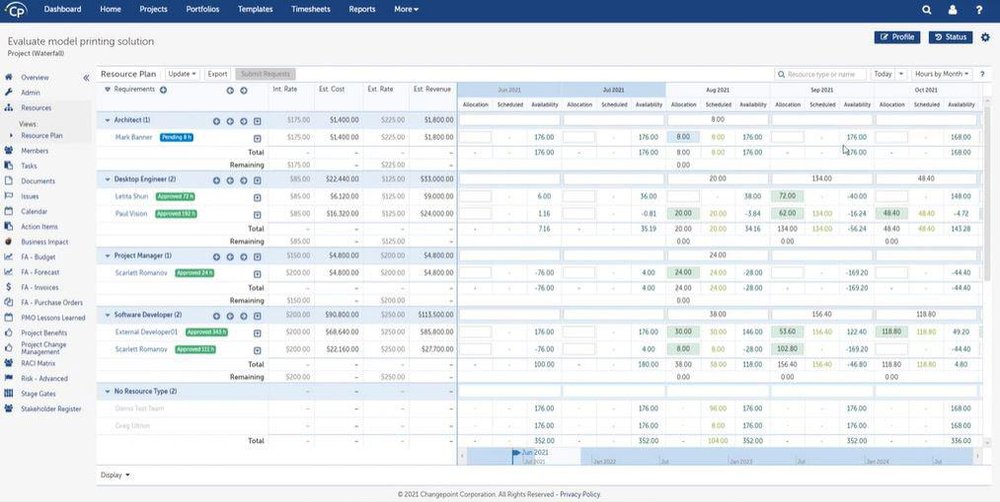Collapse the Desktop Engineer (2) group
1000x502 pixels.
[107, 180]
